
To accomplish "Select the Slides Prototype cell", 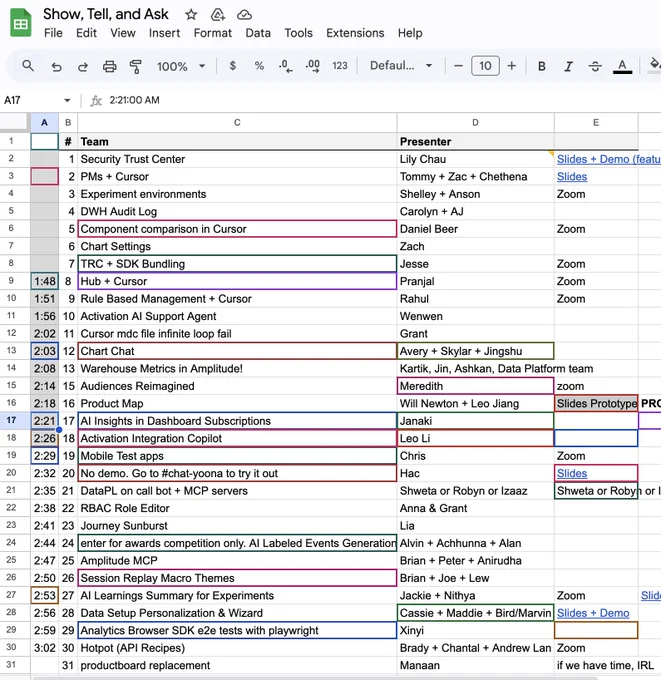I will (x=596, y=404).
